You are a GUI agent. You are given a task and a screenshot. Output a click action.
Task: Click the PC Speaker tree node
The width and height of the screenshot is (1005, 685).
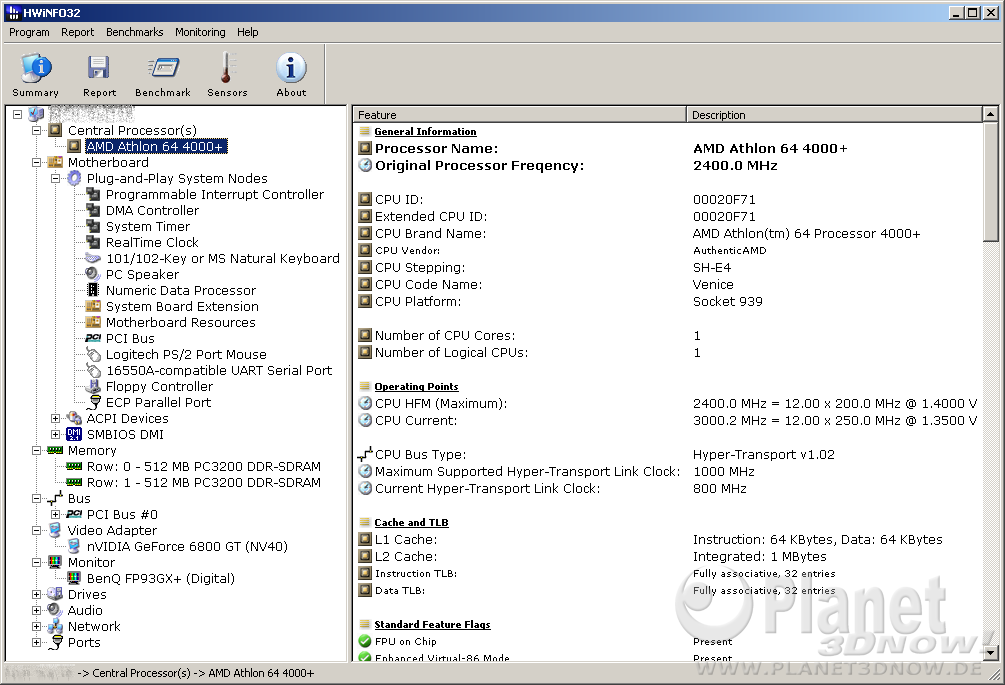(142, 274)
